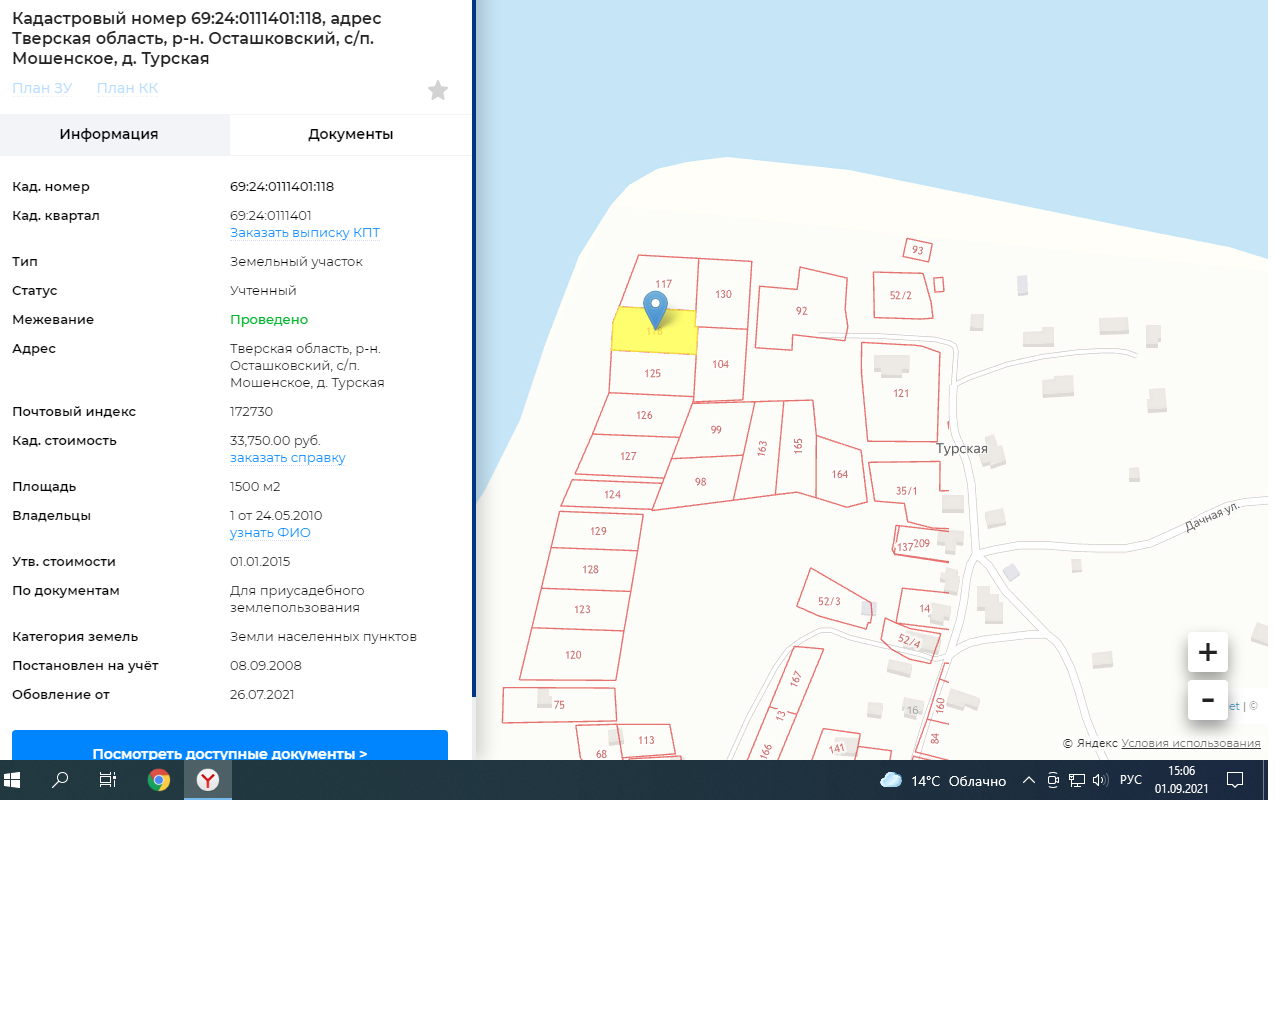
Task: Open the notification center icon
Action: click(x=1235, y=780)
